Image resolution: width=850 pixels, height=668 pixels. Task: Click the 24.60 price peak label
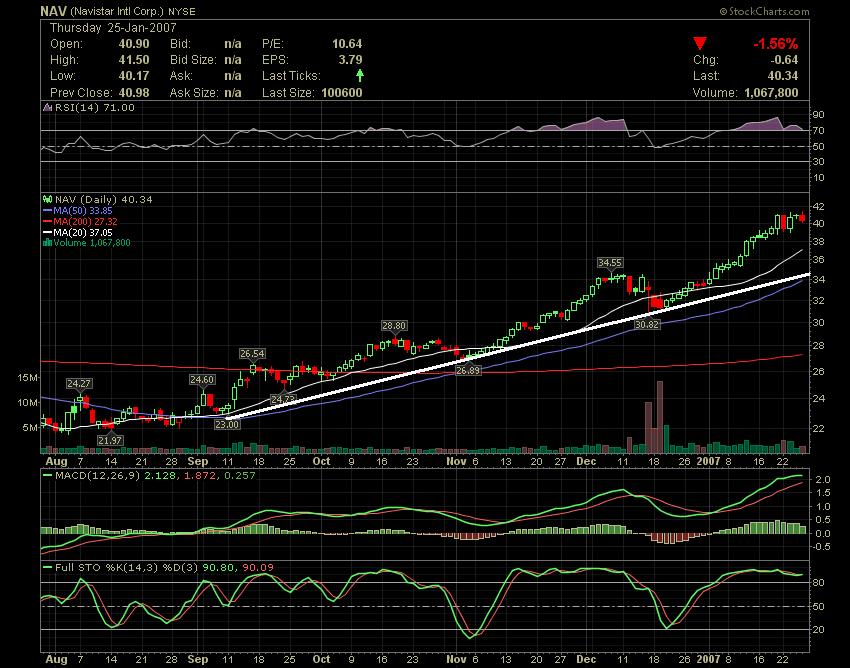click(202, 380)
